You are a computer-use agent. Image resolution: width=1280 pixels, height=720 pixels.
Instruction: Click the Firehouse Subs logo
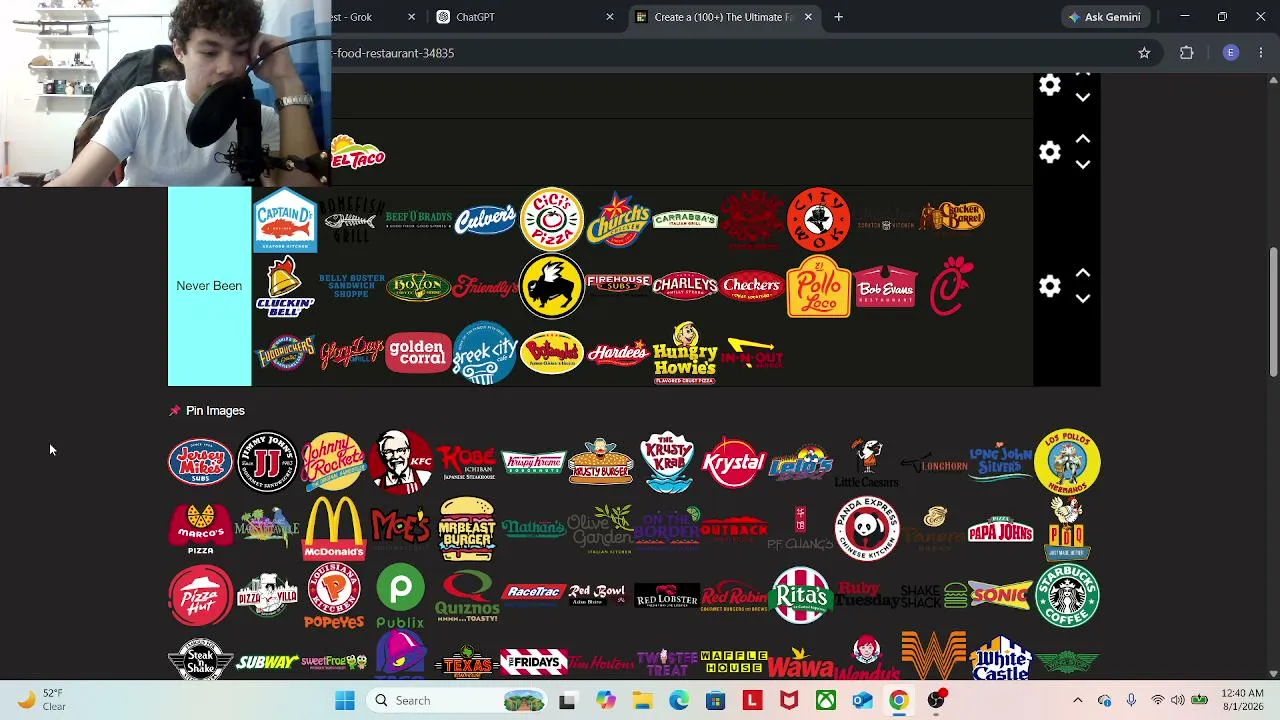618,286
